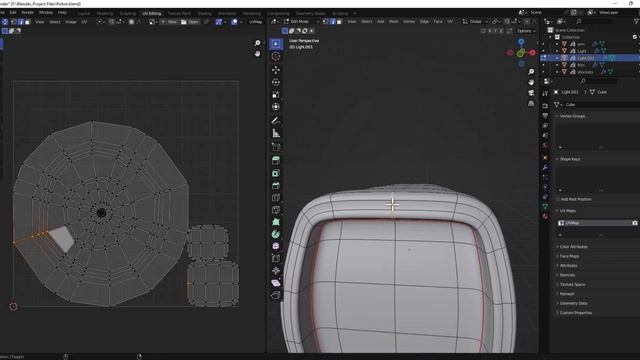This screenshot has width=640, height=360.
Task: Switch to the Shading workspace tab
Action: 204,13
